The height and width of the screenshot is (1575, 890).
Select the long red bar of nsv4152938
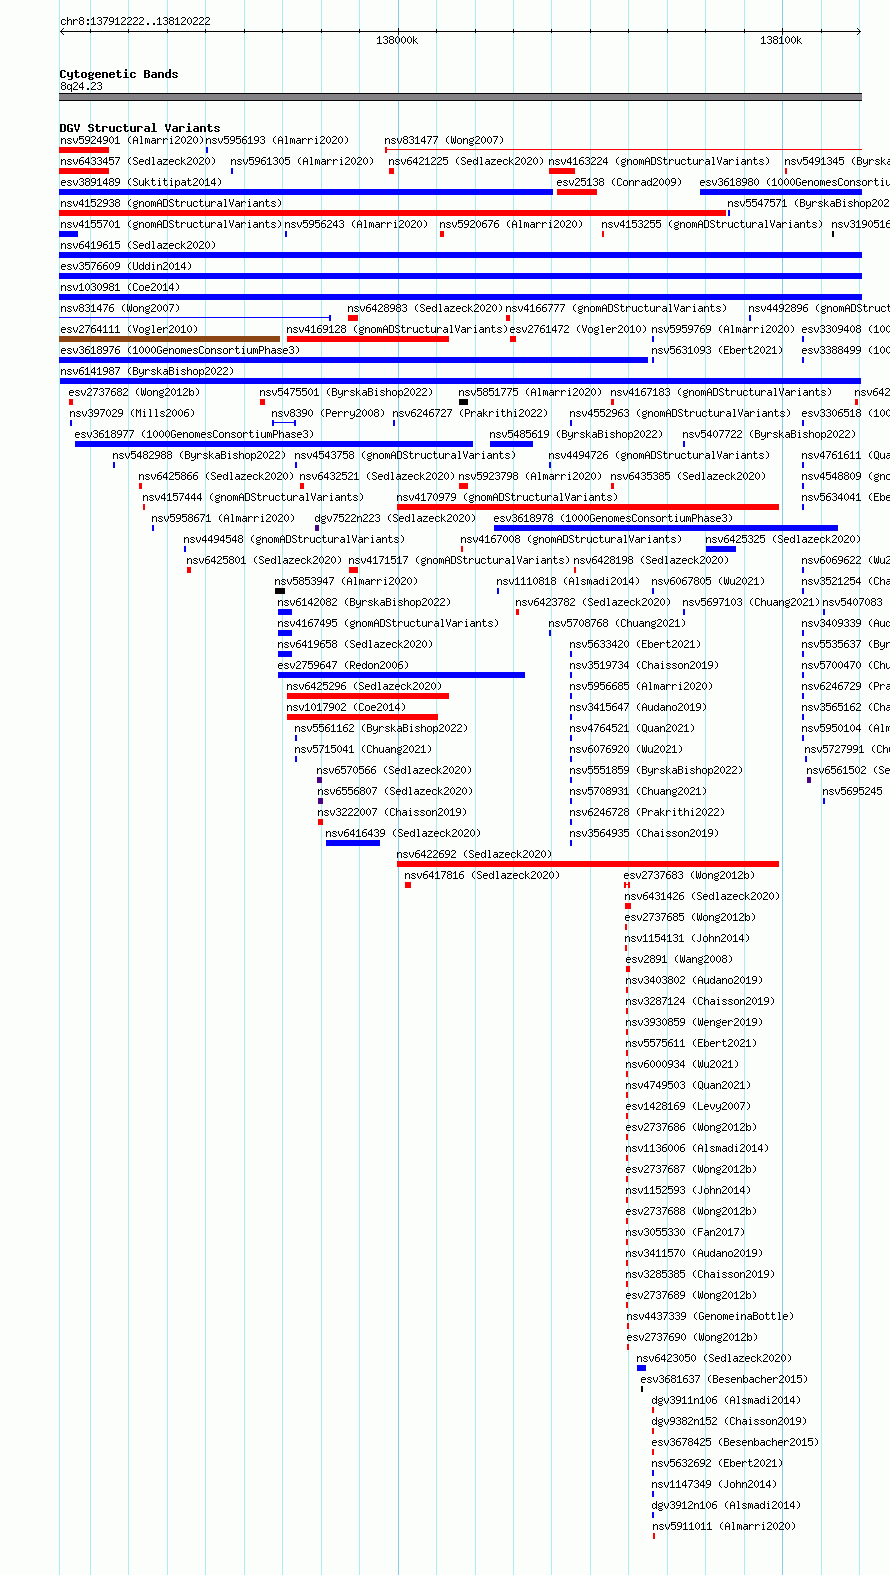pyautogui.click(x=392, y=213)
